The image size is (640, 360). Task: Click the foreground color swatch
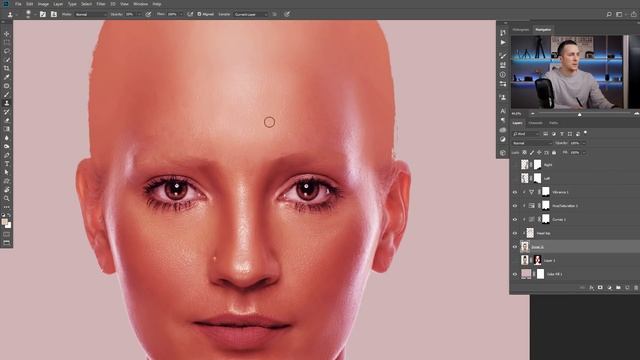[x=4, y=222]
